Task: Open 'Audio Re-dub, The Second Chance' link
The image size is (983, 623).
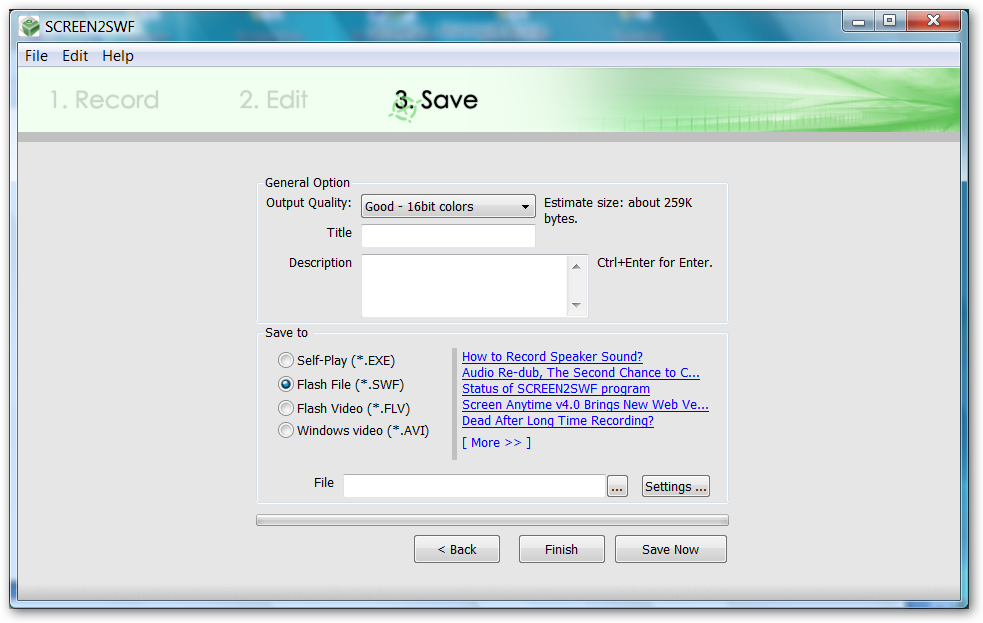Action: point(581,373)
